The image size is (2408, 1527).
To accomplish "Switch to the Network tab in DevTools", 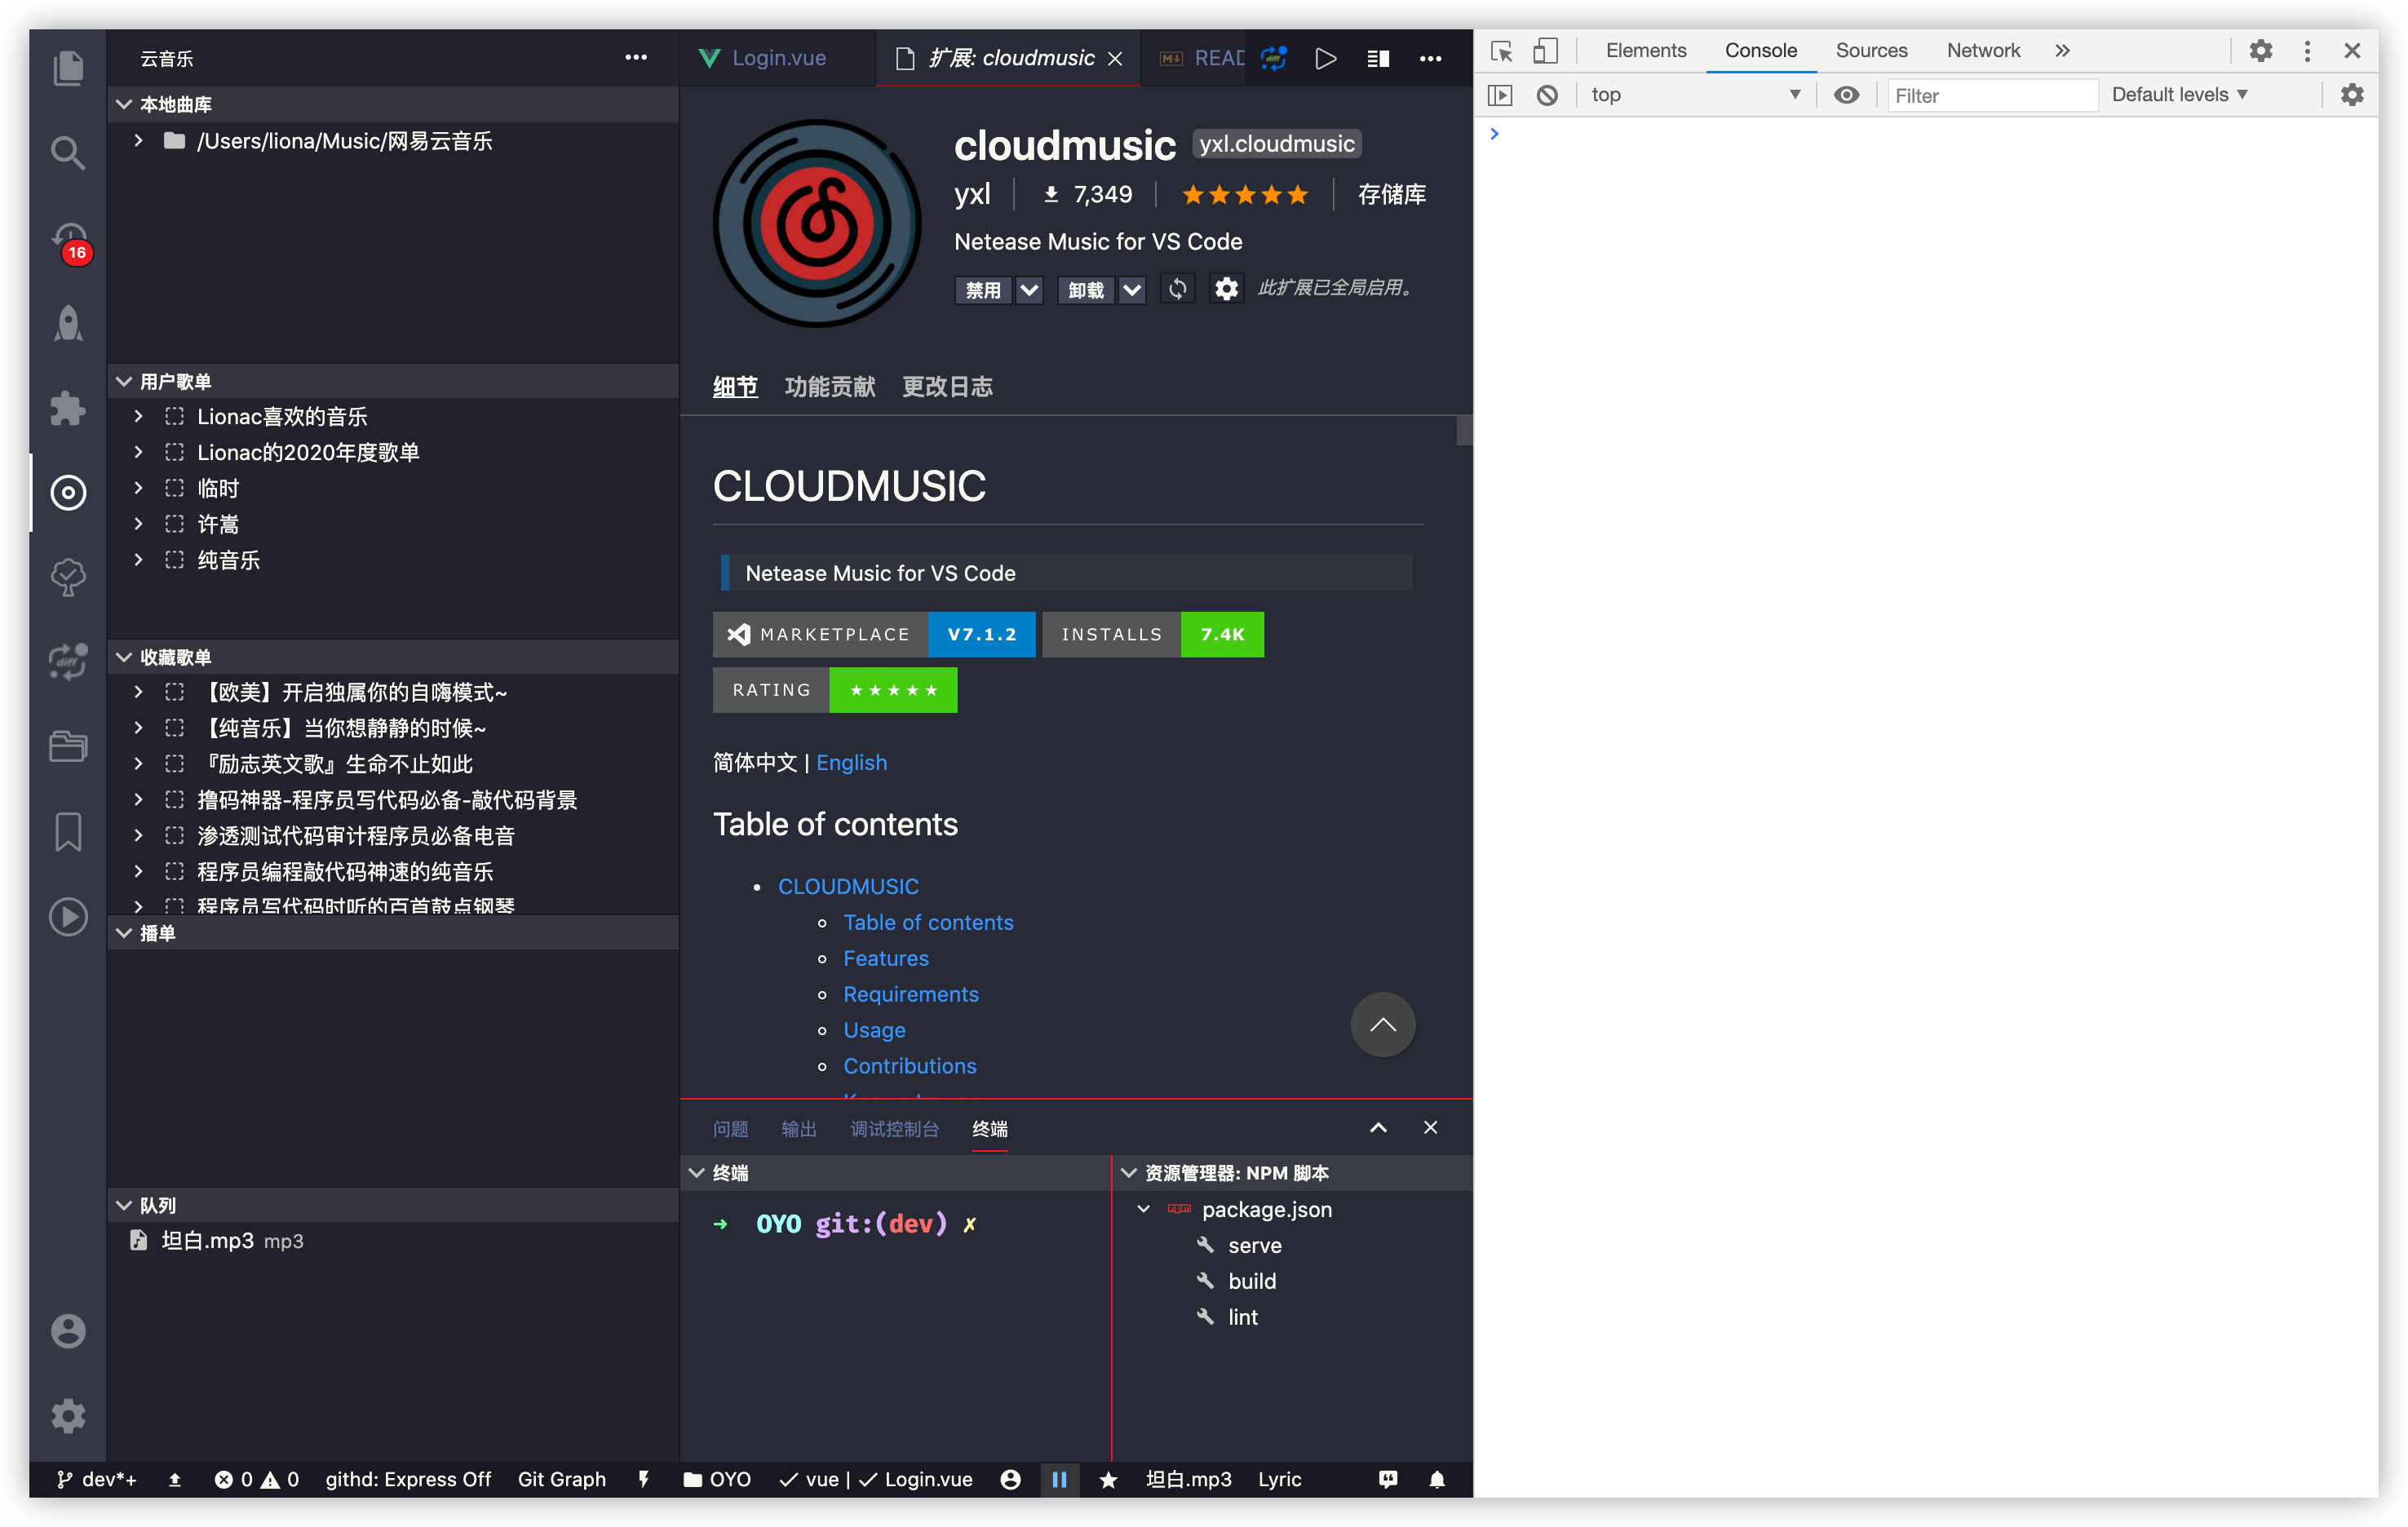I will point(1983,50).
